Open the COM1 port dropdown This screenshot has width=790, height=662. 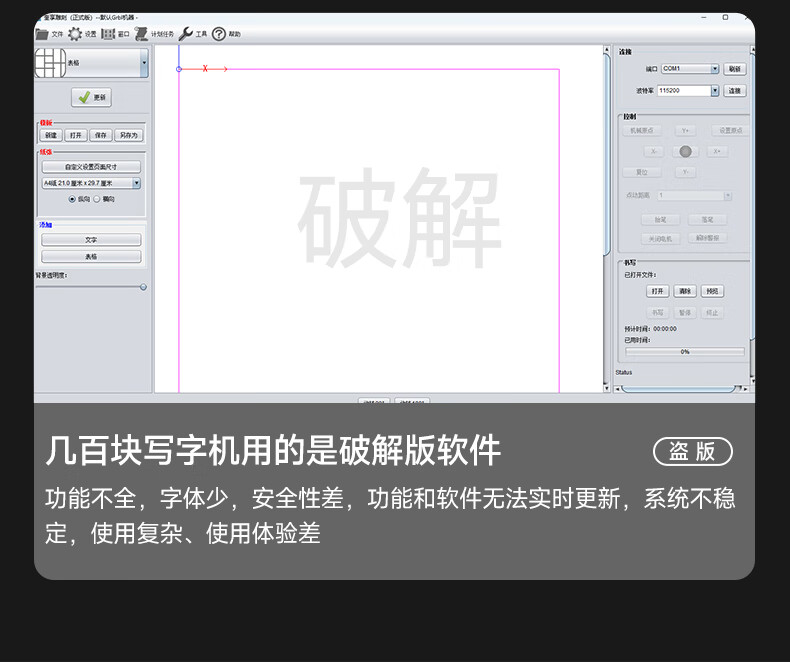(x=690, y=69)
